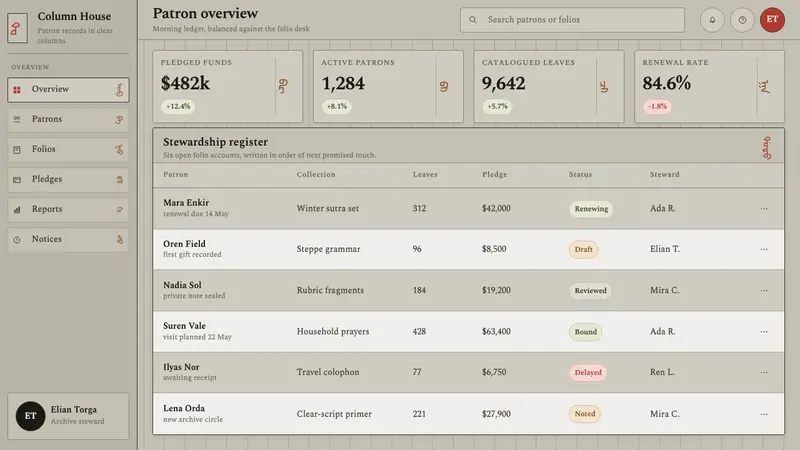
Task: Click the Stewardship register script glyph
Action: (766, 147)
